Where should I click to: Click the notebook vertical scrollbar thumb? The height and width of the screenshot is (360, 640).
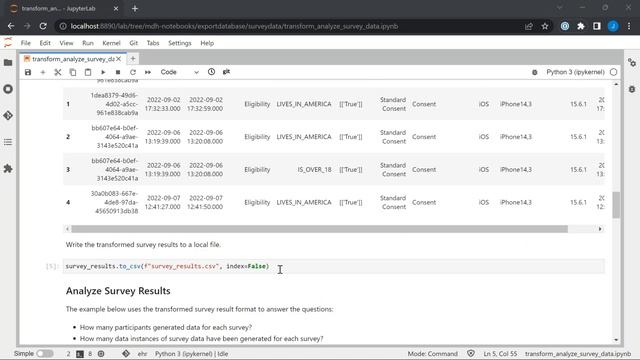pos(616,205)
